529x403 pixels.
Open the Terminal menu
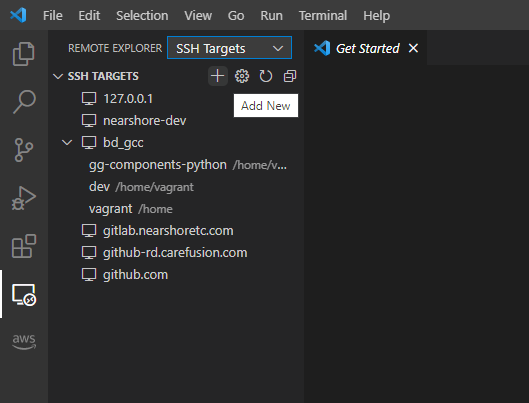(323, 16)
